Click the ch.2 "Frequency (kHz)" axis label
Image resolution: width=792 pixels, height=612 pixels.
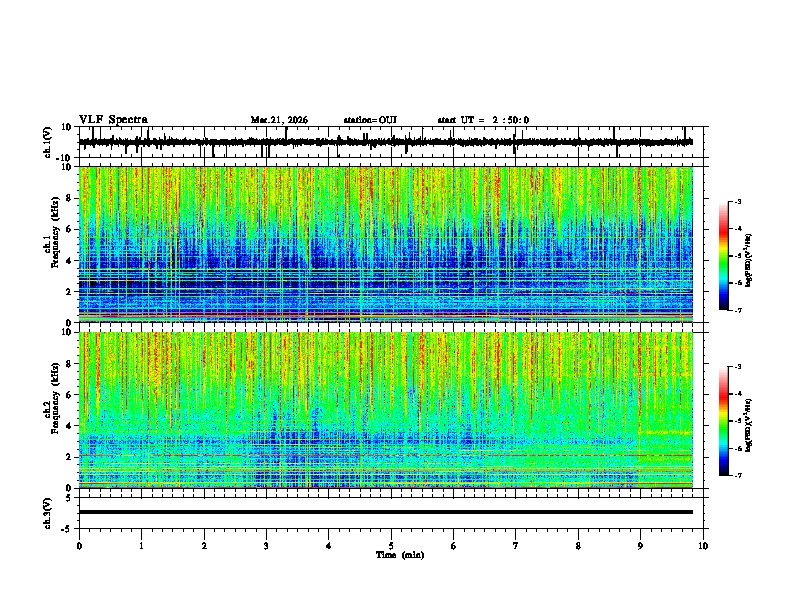click(x=54, y=398)
